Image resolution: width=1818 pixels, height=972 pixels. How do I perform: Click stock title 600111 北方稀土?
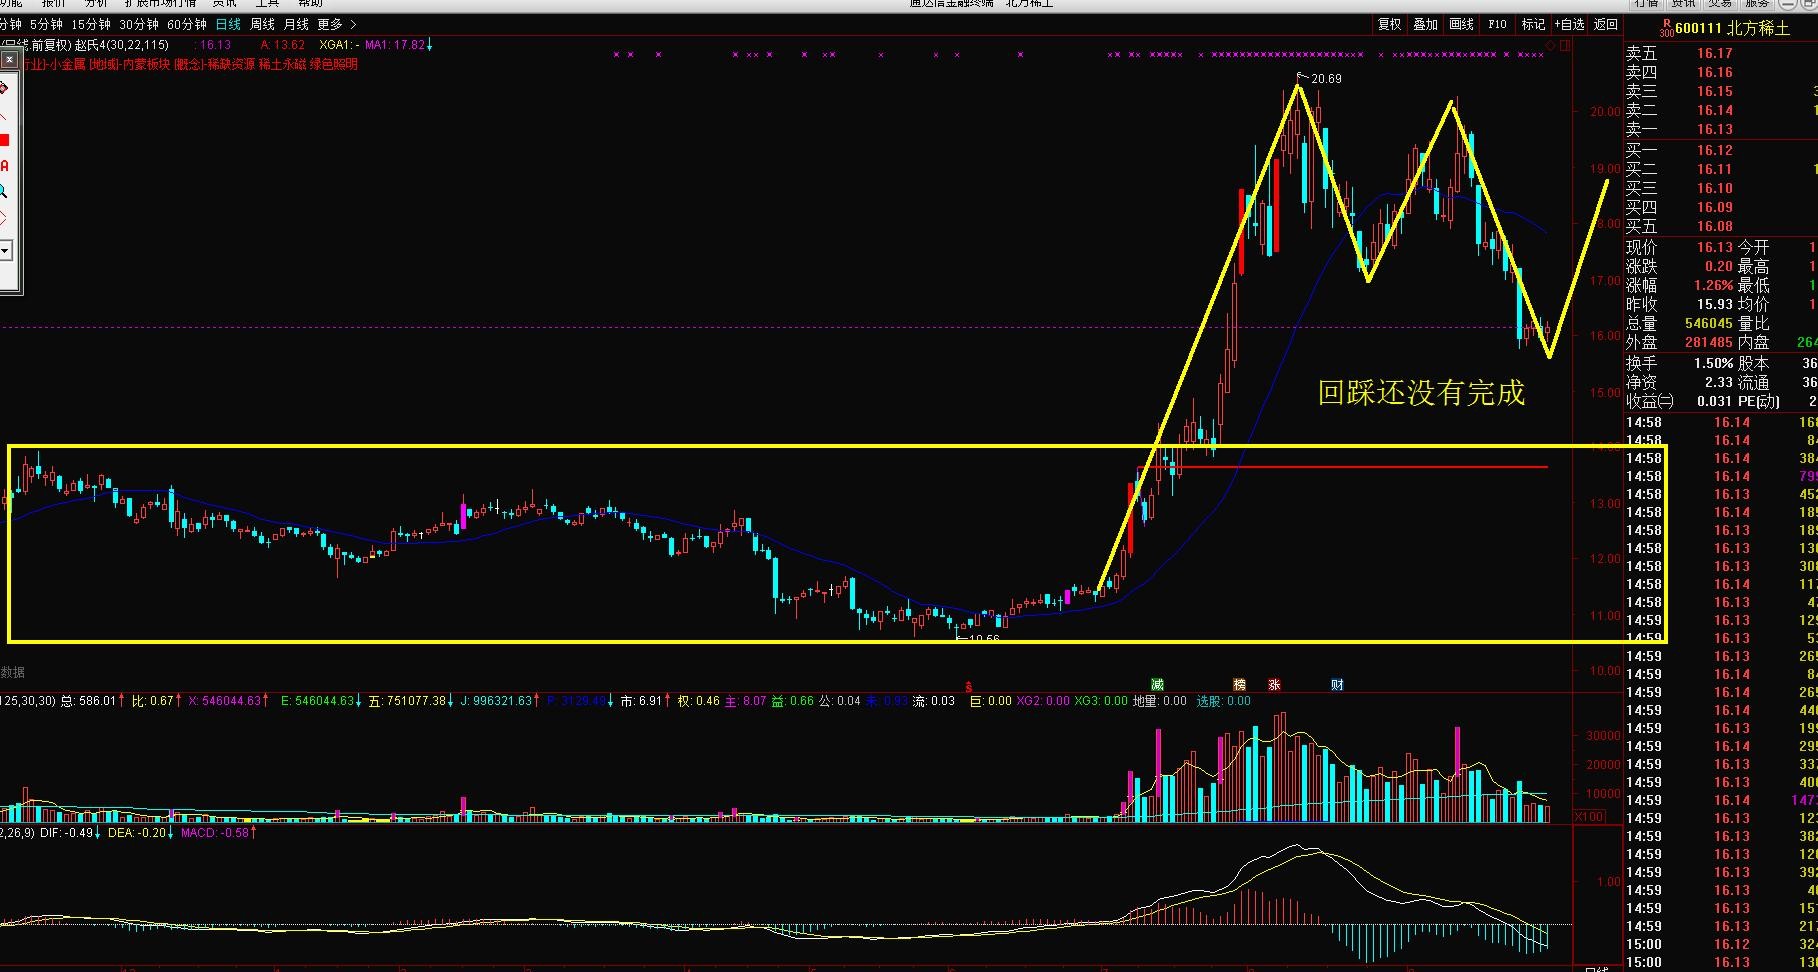[1732, 28]
